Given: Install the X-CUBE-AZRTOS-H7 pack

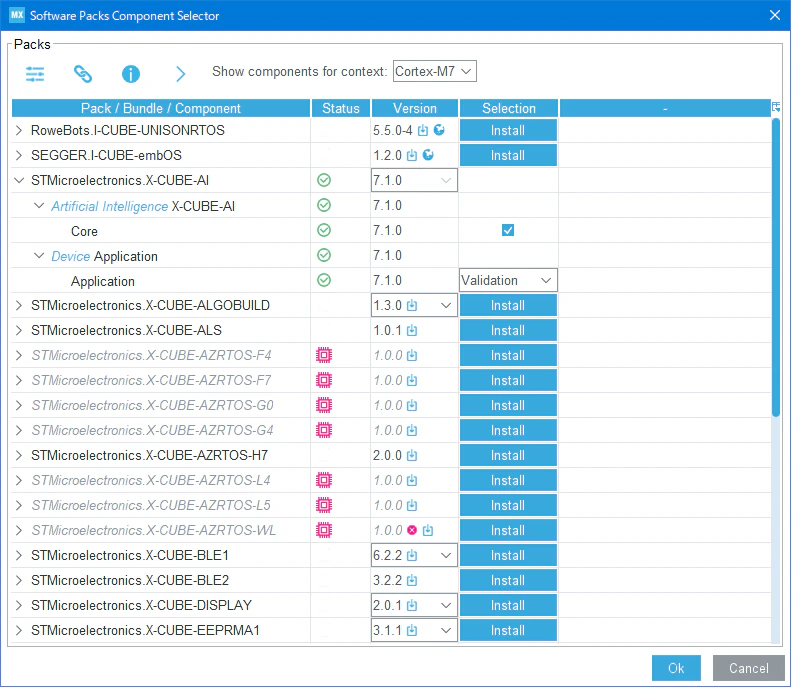Looking at the screenshot, I should pyautogui.click(x=508, y=456).
